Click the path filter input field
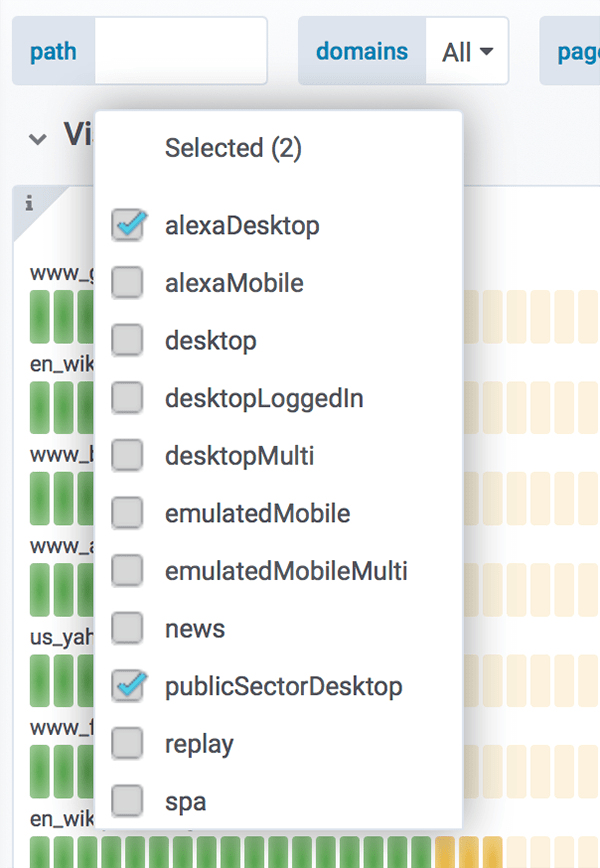The height and width of the screenshot is (868, 600). point(181,51)
